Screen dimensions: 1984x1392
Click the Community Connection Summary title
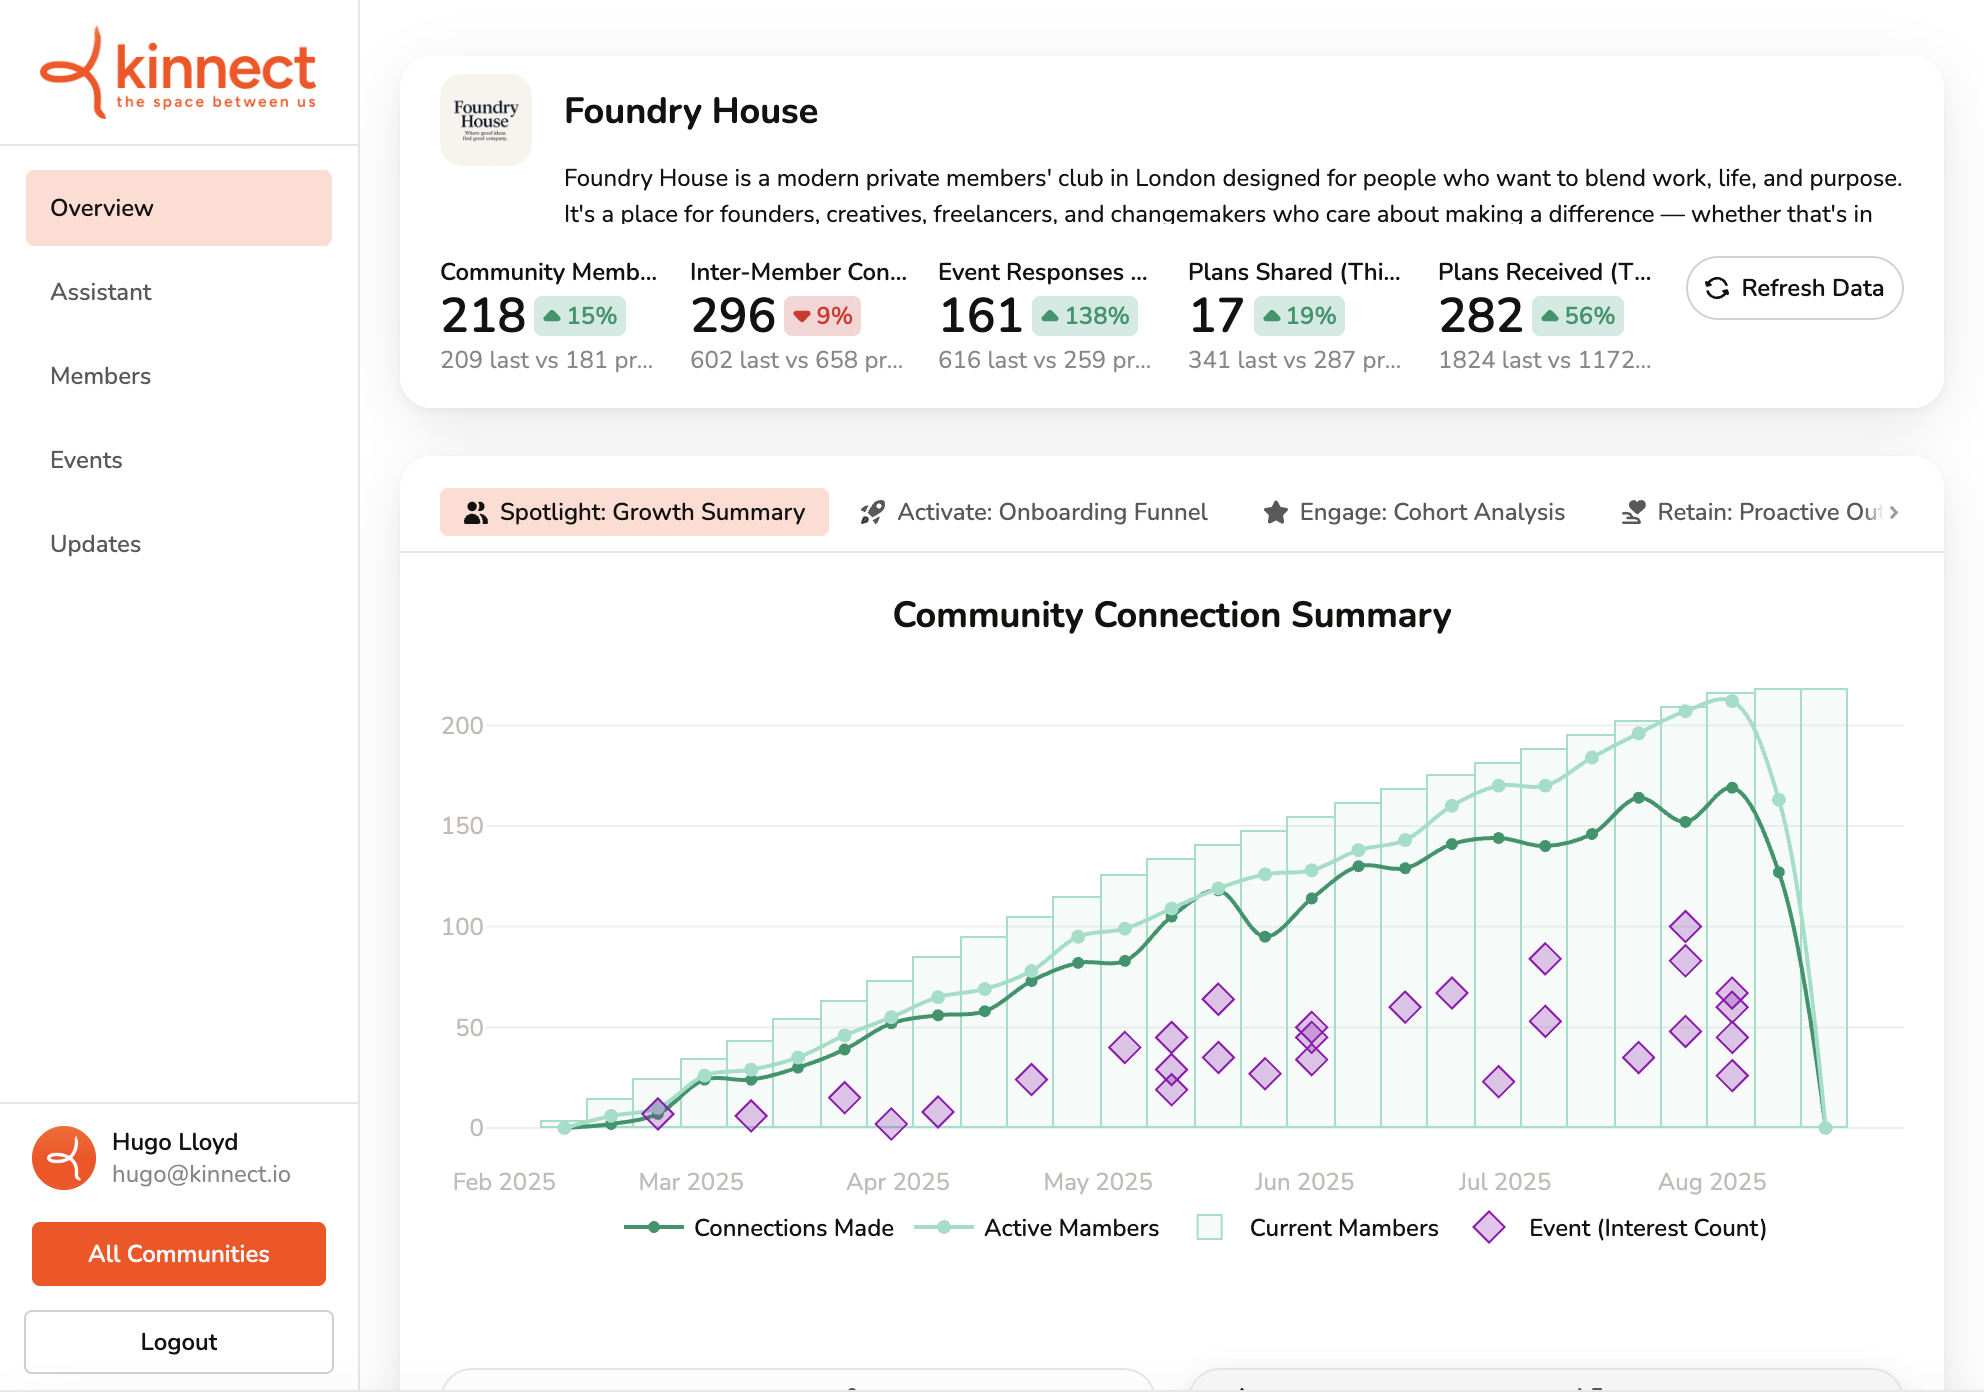(1172, 615)
